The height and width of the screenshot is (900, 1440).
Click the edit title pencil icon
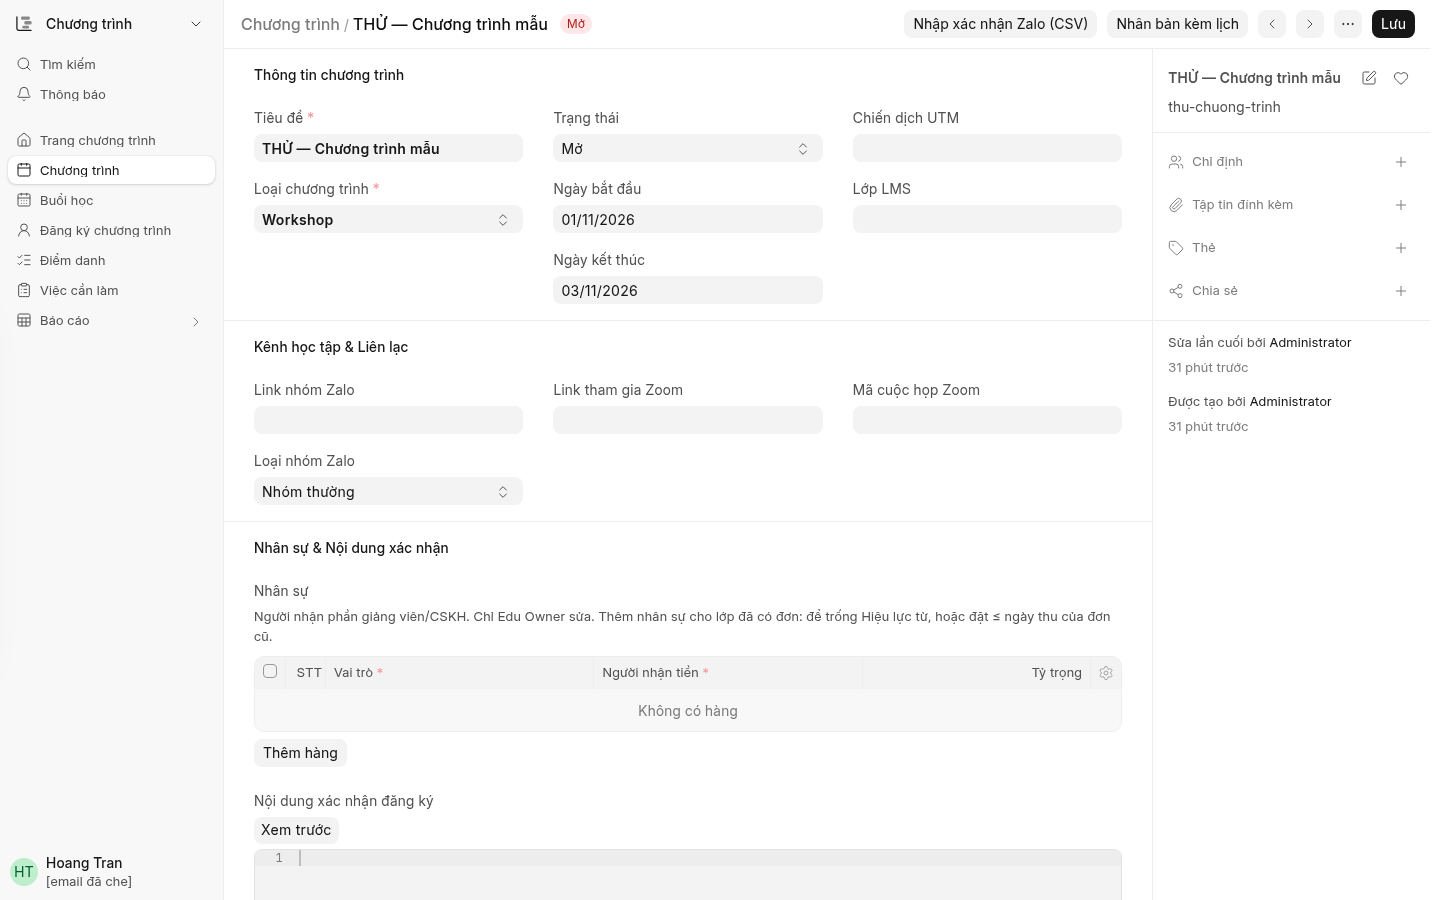1369,78
